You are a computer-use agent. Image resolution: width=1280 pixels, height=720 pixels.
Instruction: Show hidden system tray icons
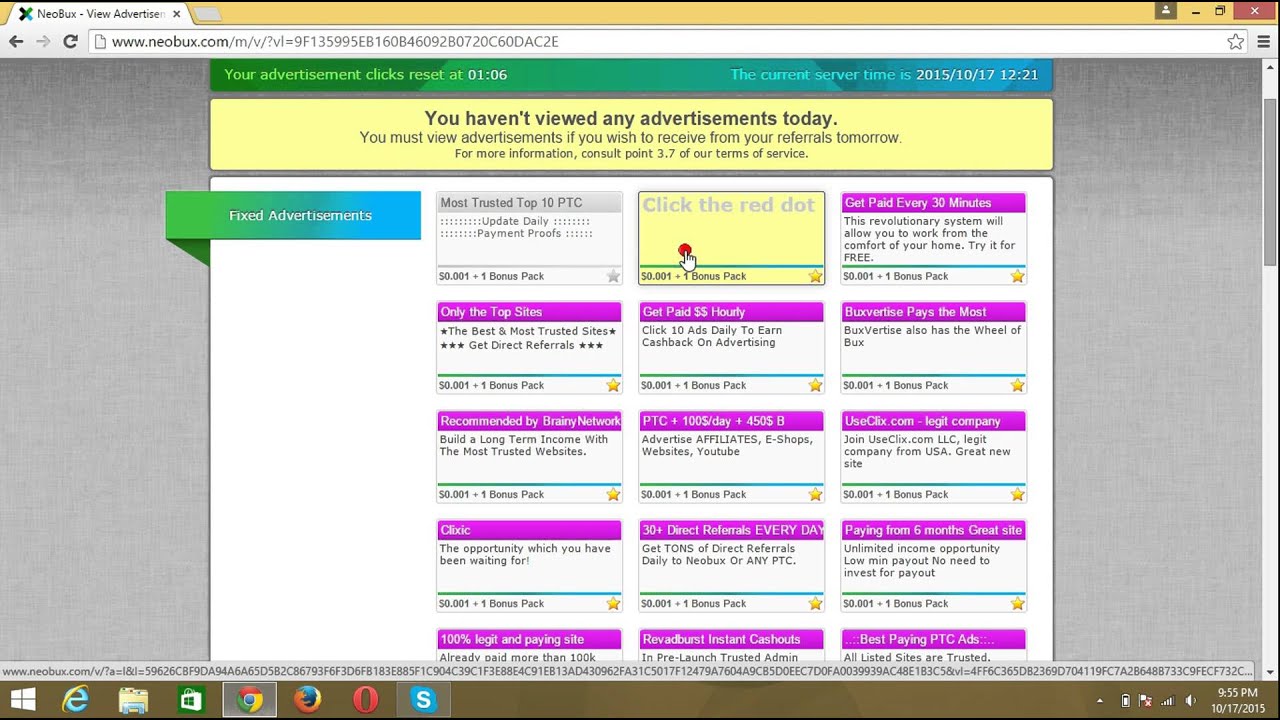pyautogui.click(x=1100, y=701)
